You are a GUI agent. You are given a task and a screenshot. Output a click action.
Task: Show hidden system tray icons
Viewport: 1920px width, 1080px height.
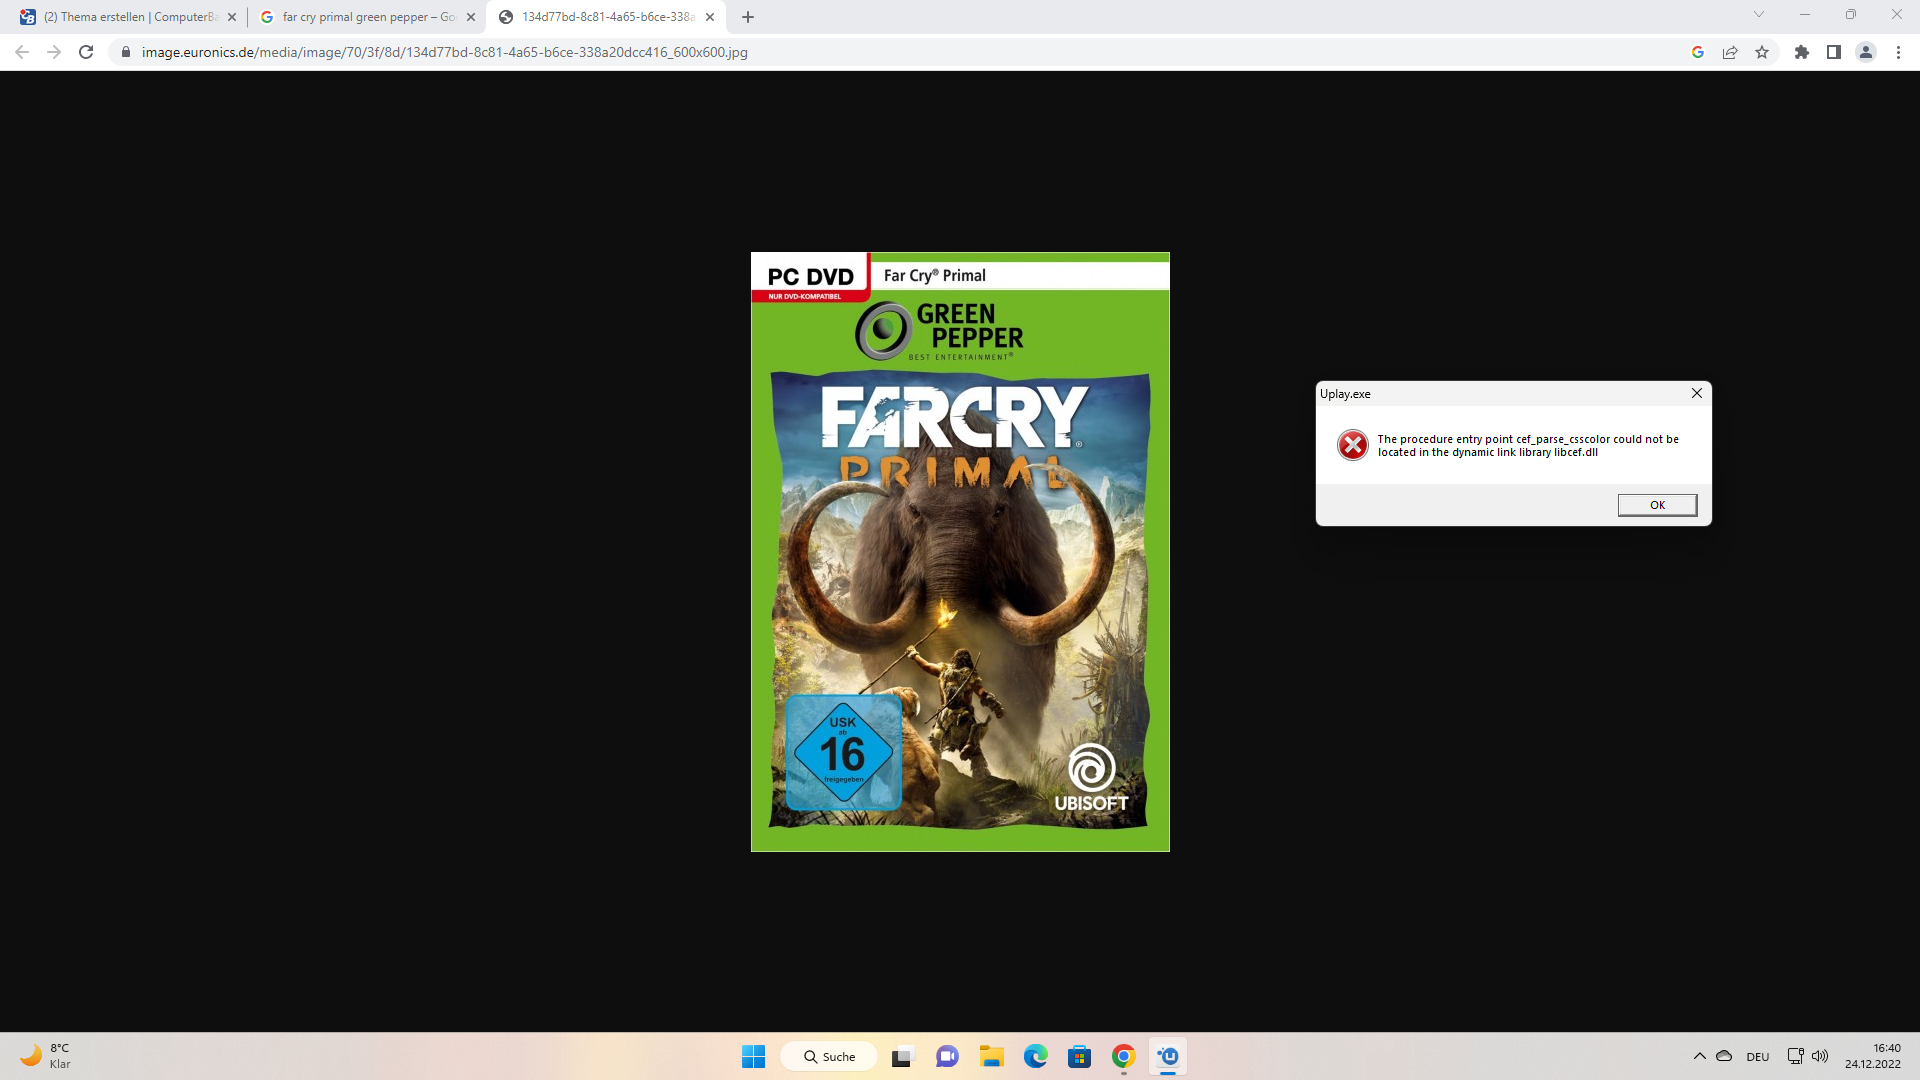coord(1699,1056)
